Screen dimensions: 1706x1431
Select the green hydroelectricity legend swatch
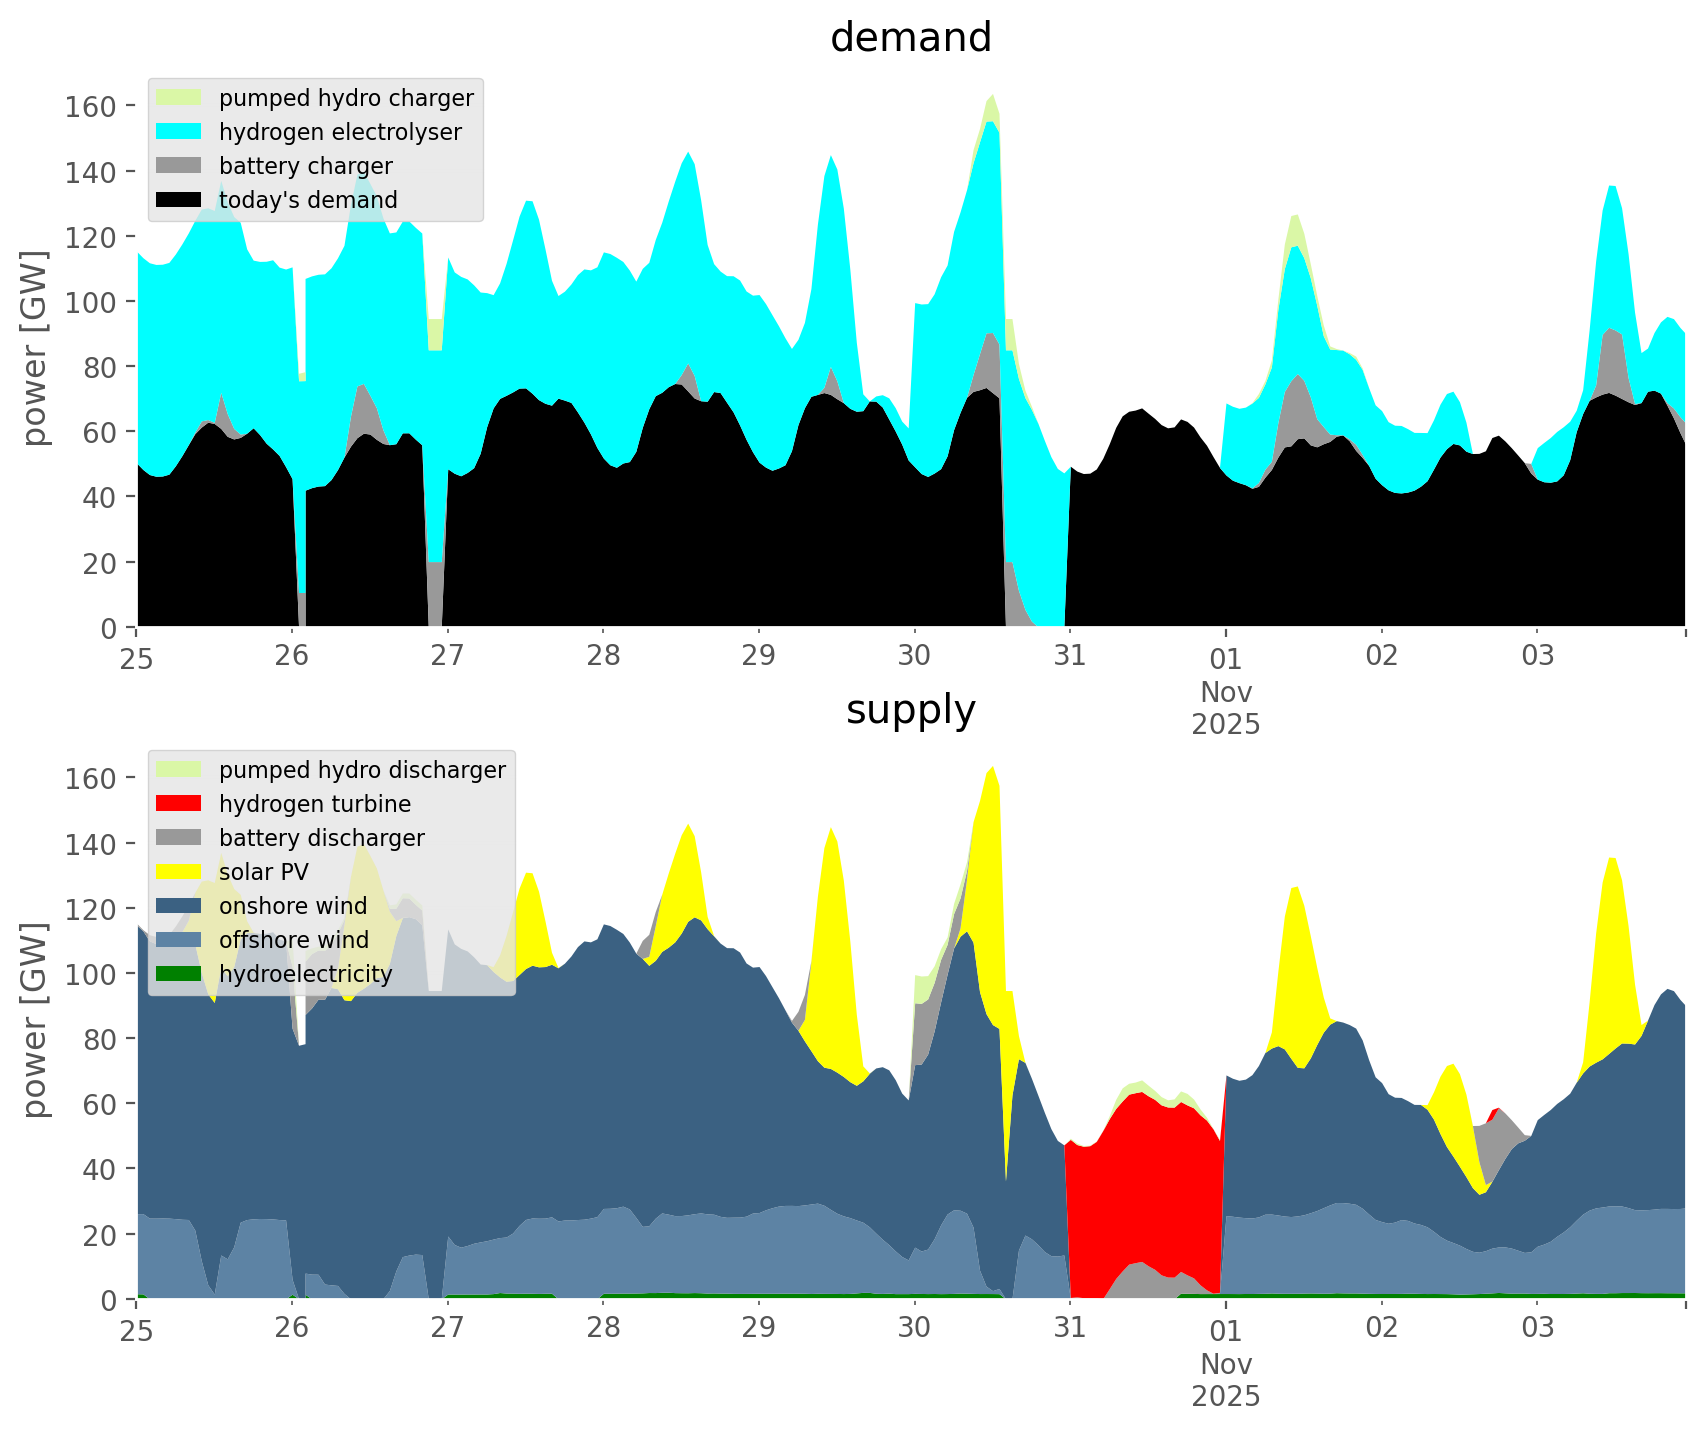point(179,974)
